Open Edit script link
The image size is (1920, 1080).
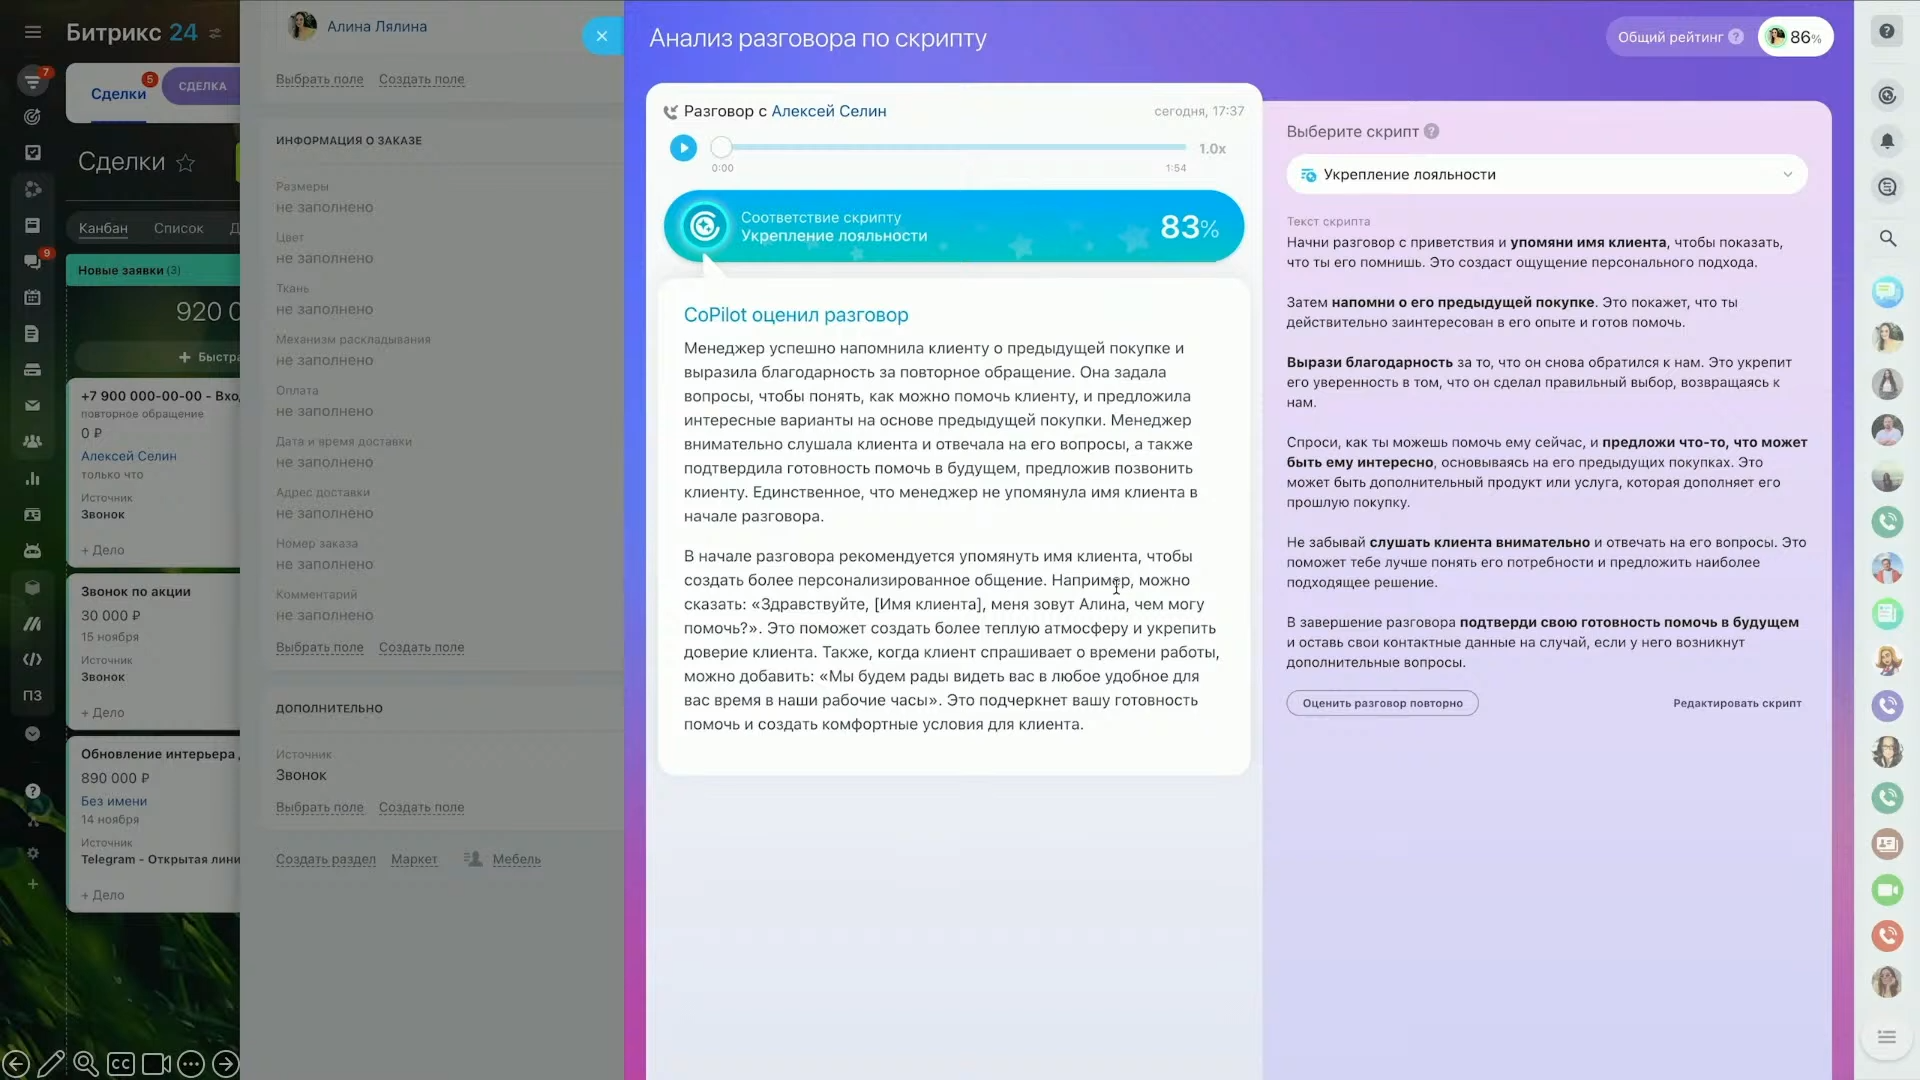point(1737,703)
